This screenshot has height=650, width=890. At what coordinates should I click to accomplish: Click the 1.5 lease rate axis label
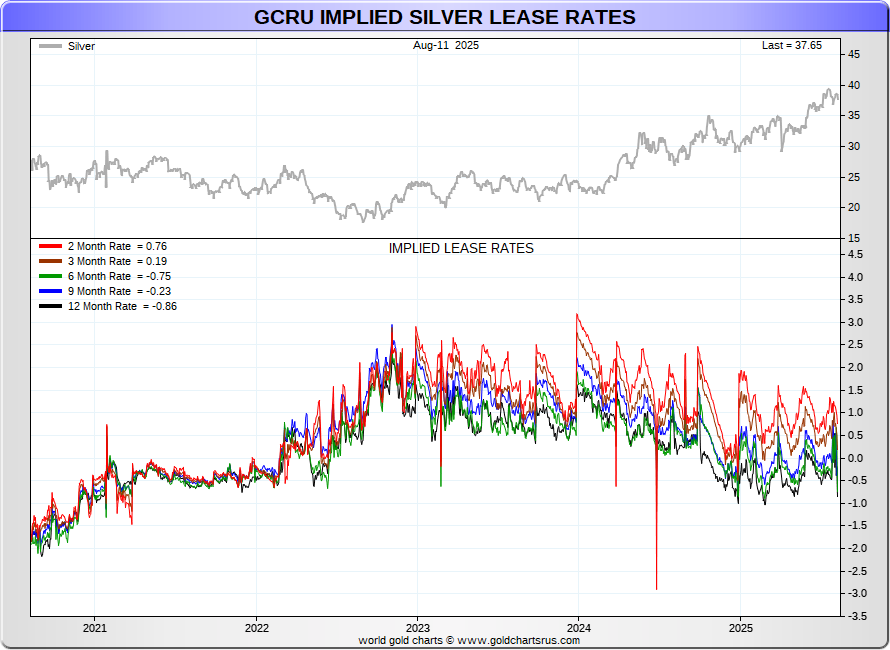855,390
